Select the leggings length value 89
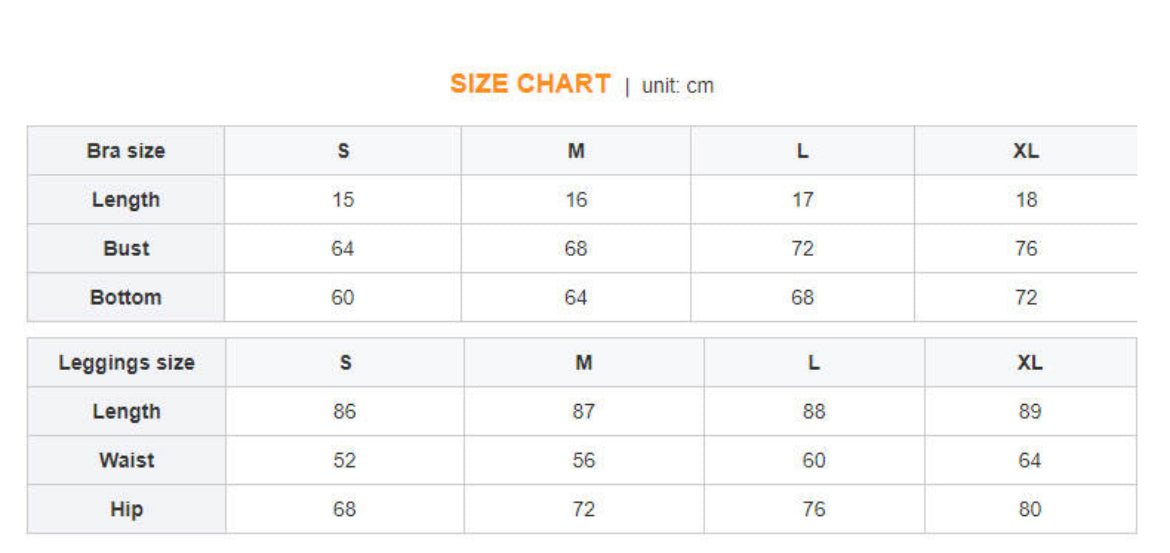The height and width of the screenshot is (553, 1170). (1030, 412)
